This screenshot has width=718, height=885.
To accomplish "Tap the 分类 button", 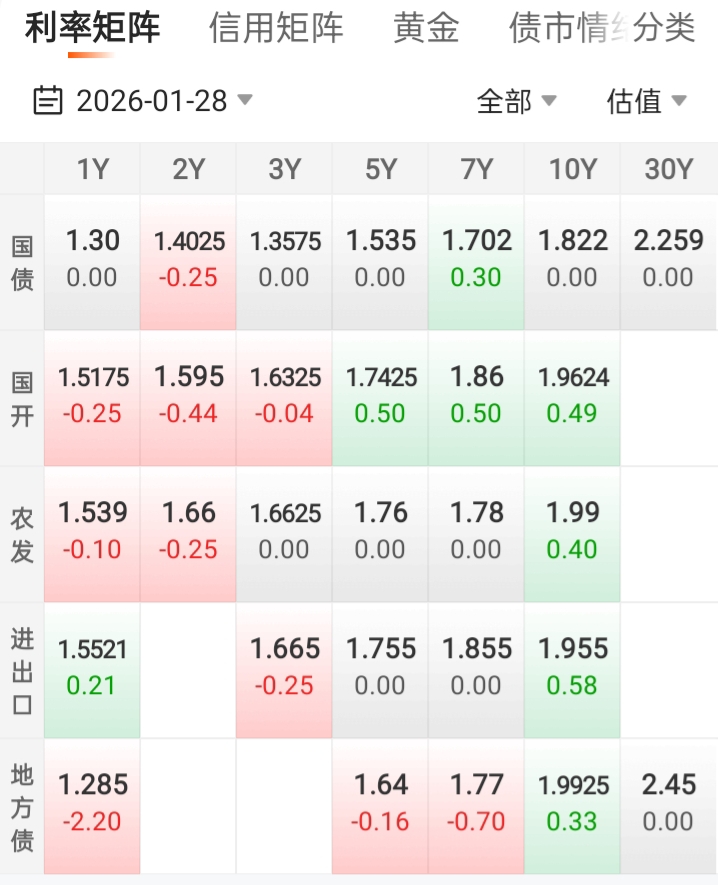I will [x=665, y=29].
